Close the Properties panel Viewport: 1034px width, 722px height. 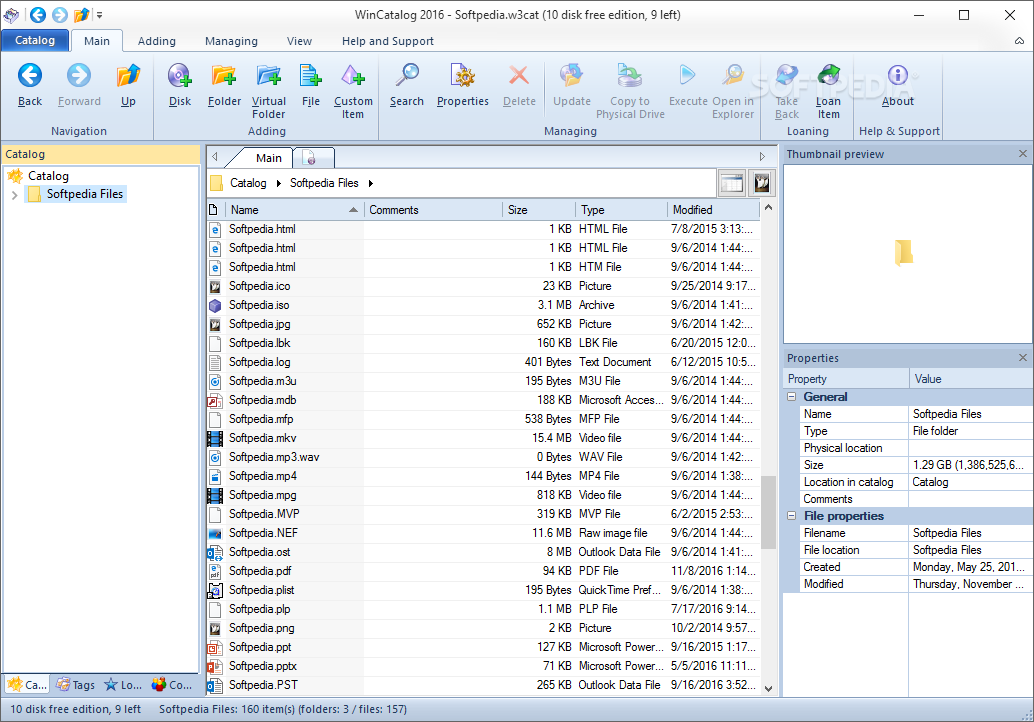click(1023, 357)
